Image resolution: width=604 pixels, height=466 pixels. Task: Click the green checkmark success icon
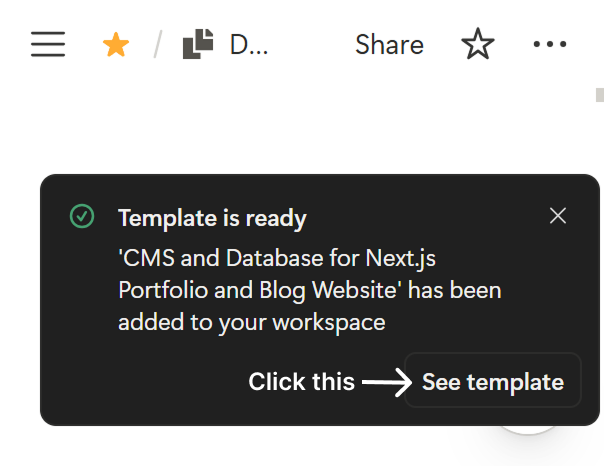[x=82, y=216]
